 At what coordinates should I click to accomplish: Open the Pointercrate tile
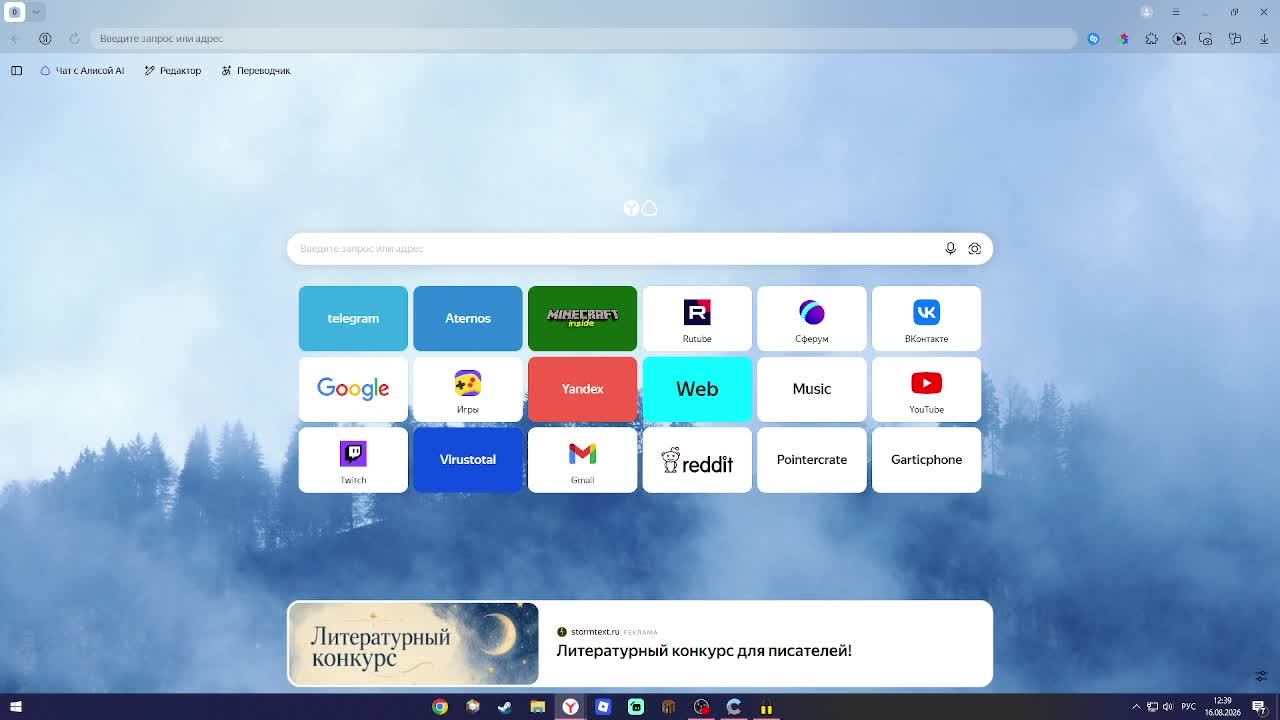pyautogui.click(x=812, y=460)
